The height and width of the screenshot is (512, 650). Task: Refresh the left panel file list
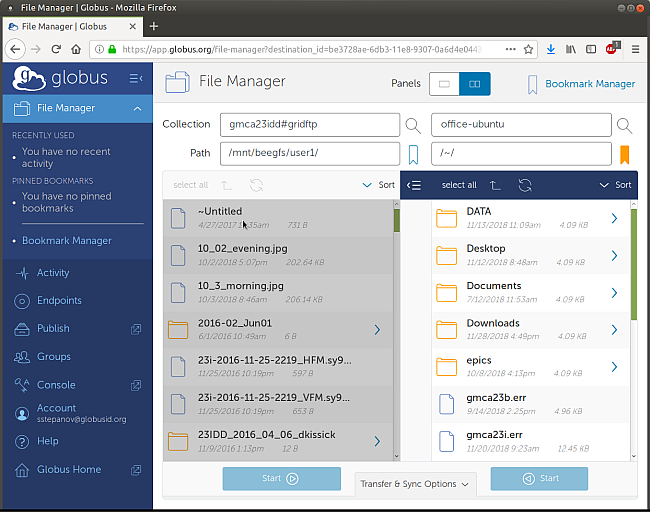pos(256,185)
